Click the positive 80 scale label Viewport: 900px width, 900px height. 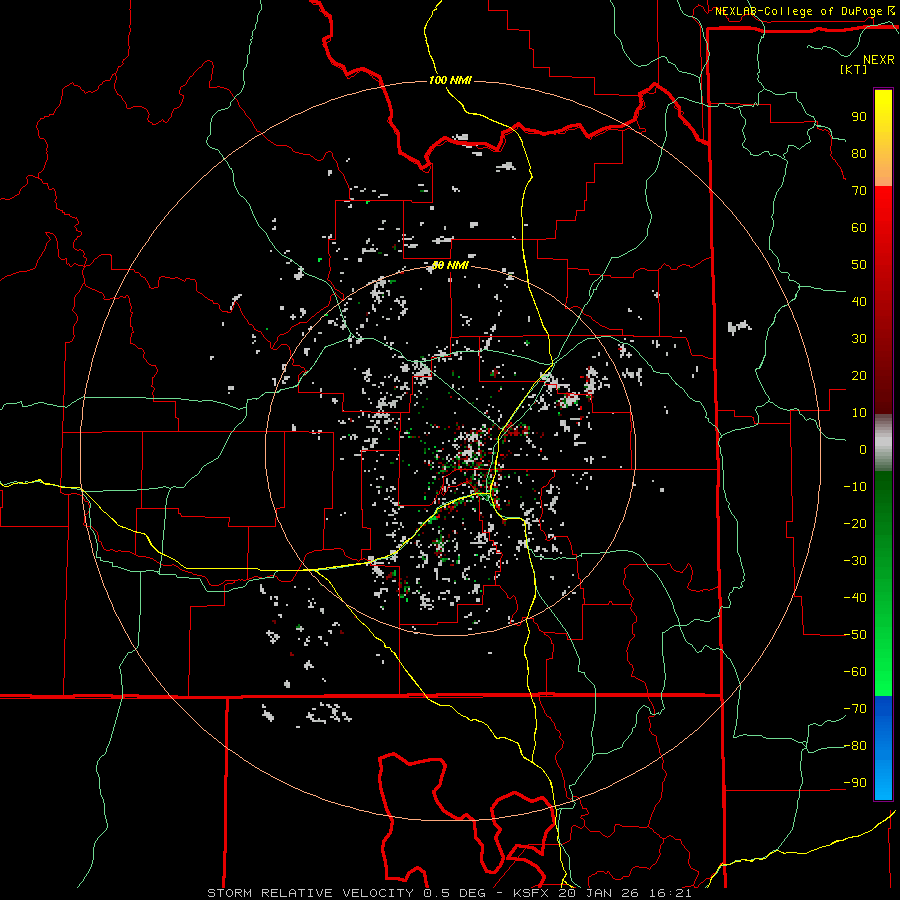pos(859,153)
